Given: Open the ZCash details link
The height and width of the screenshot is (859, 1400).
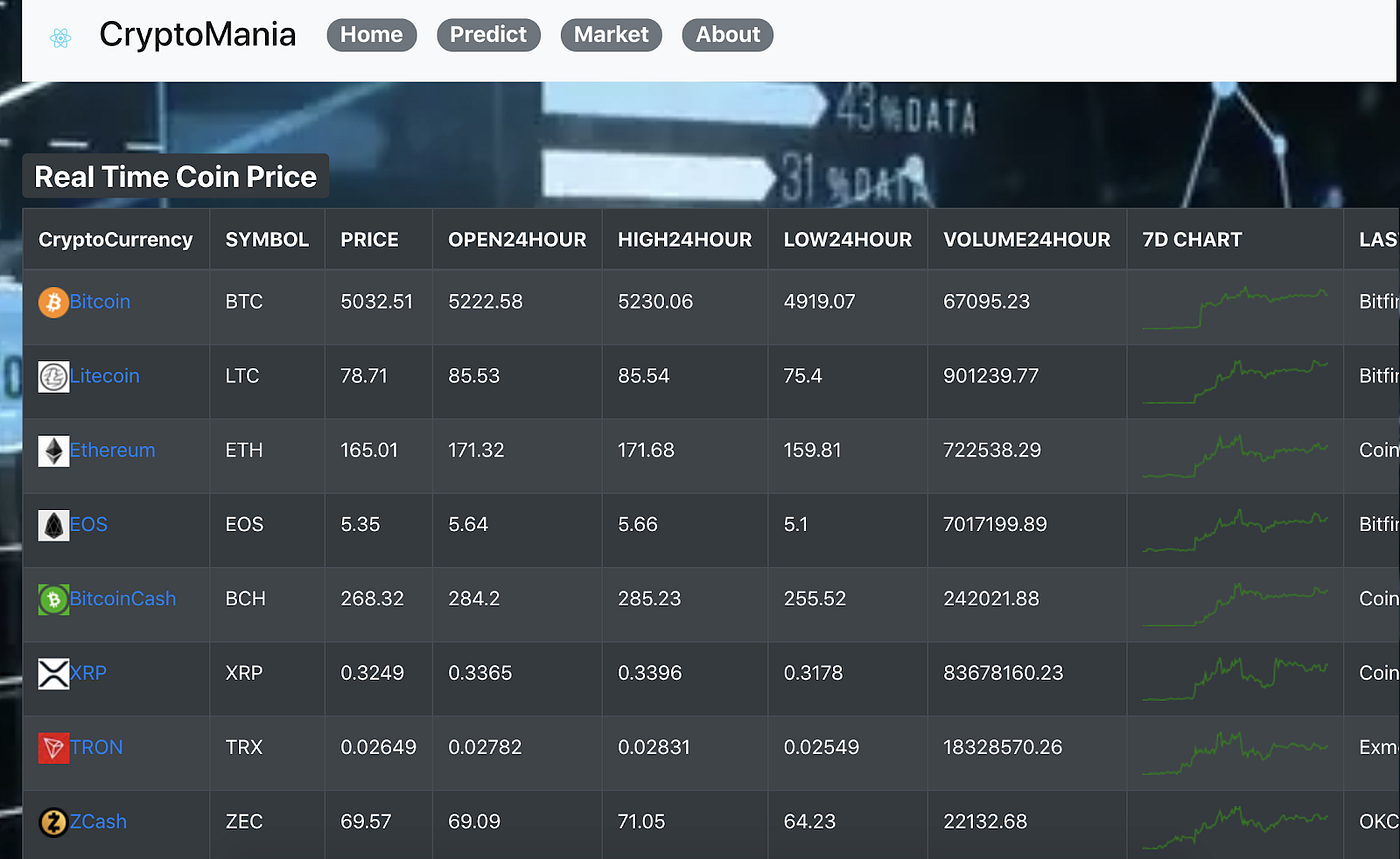Looking at the screenshot, I should coord(98,821).
